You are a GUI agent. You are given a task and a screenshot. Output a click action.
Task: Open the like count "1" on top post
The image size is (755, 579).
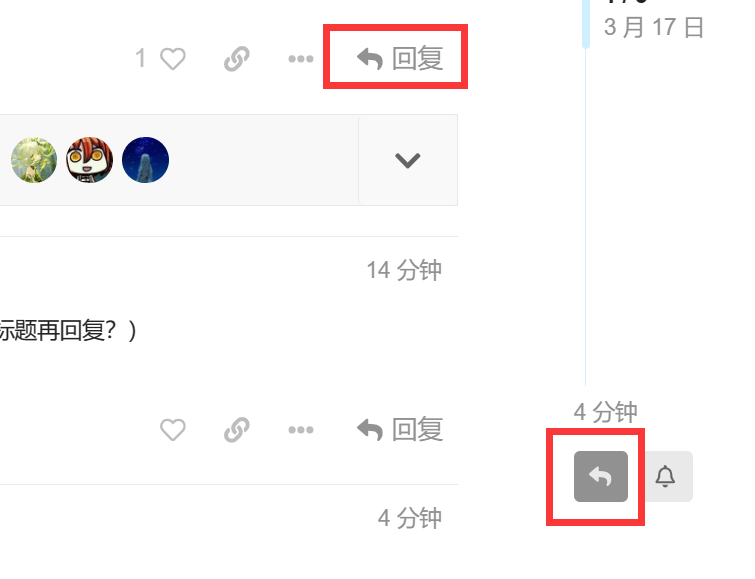coord(140,59)
